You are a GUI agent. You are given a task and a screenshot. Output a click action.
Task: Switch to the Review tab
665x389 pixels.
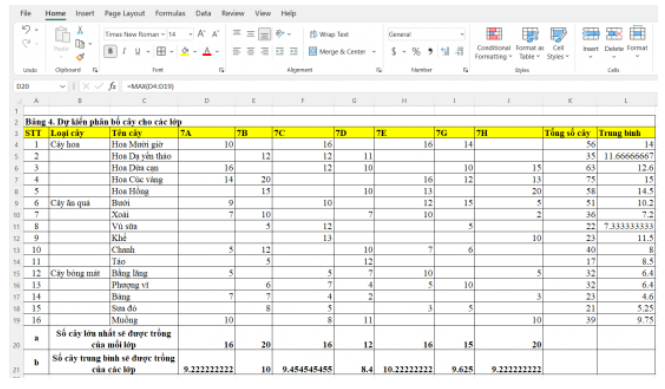233,13
